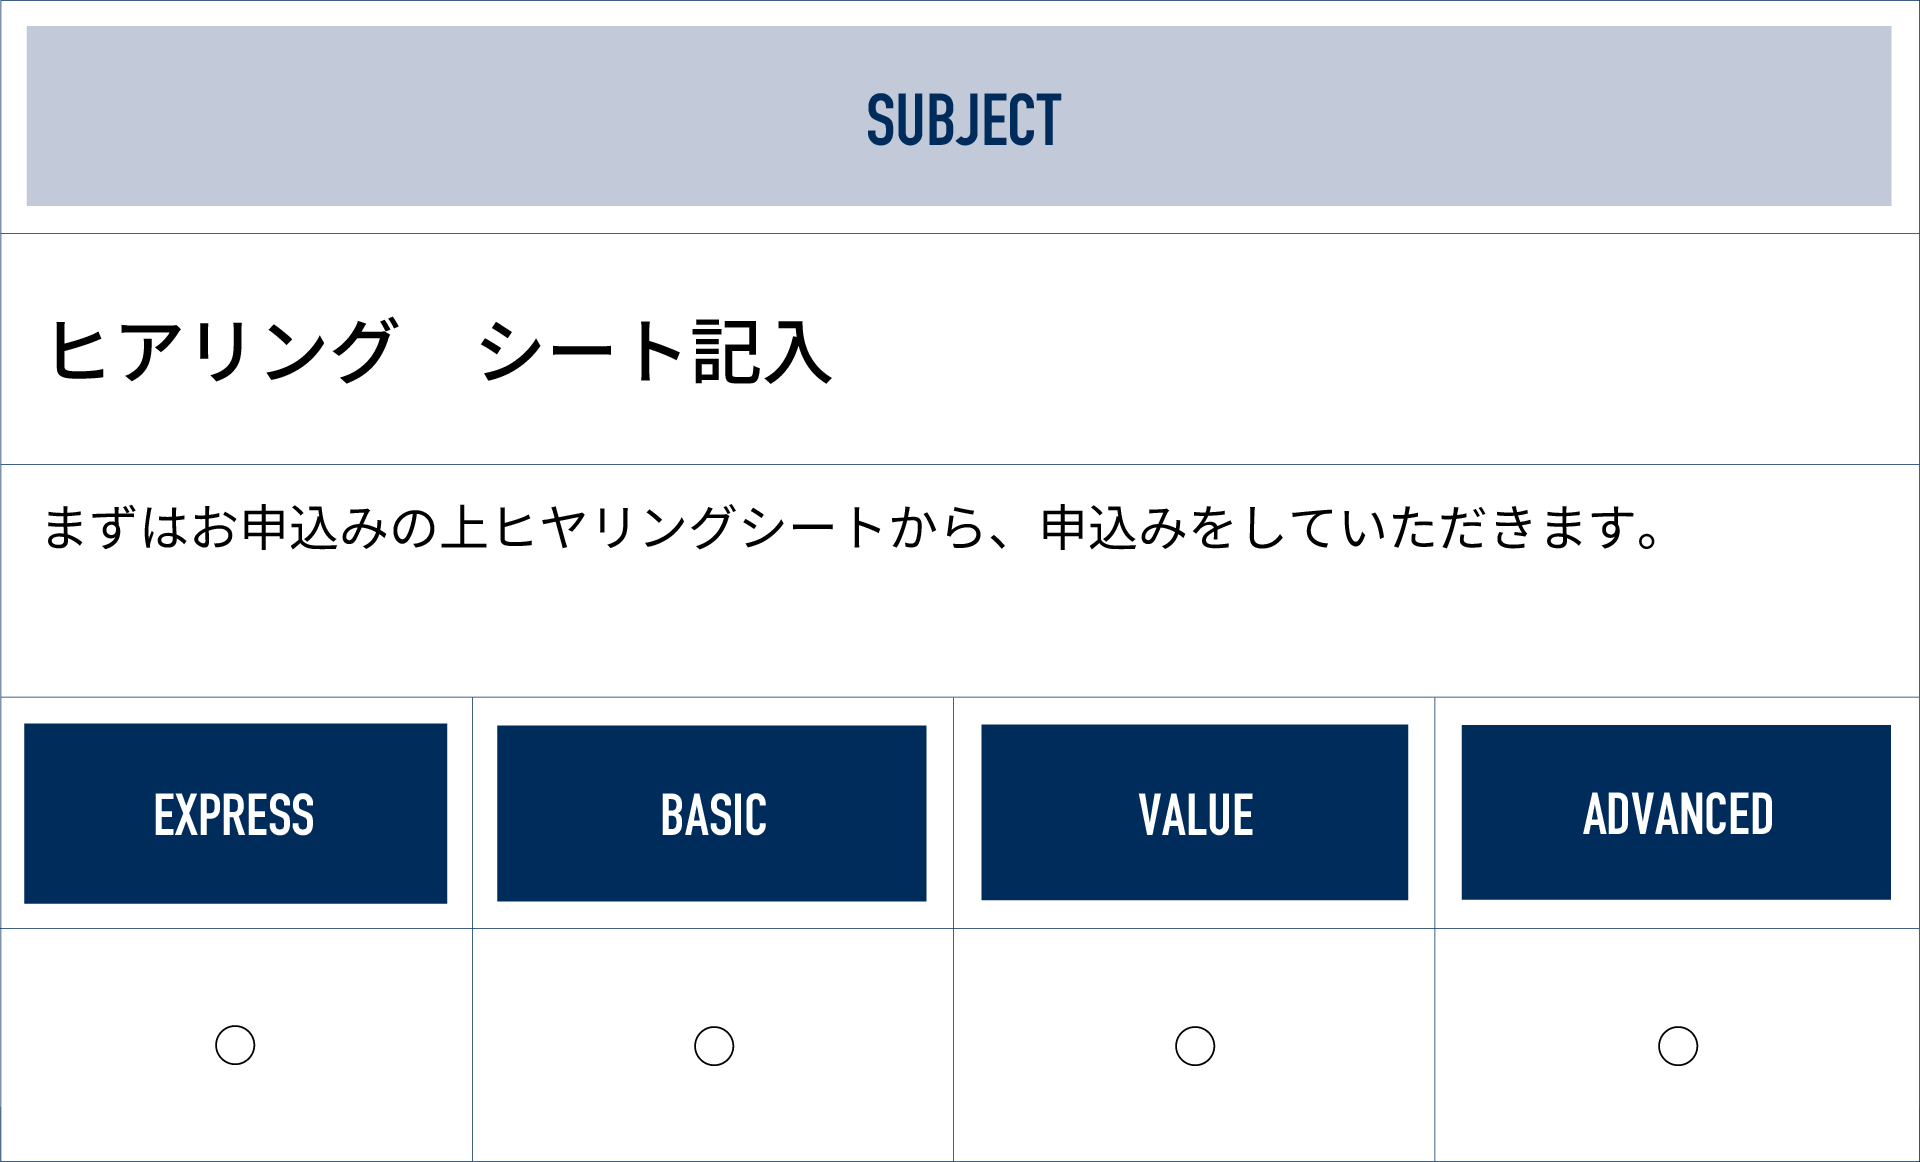
Task: Choose the BASIC plan header
Action: [712, 814]
